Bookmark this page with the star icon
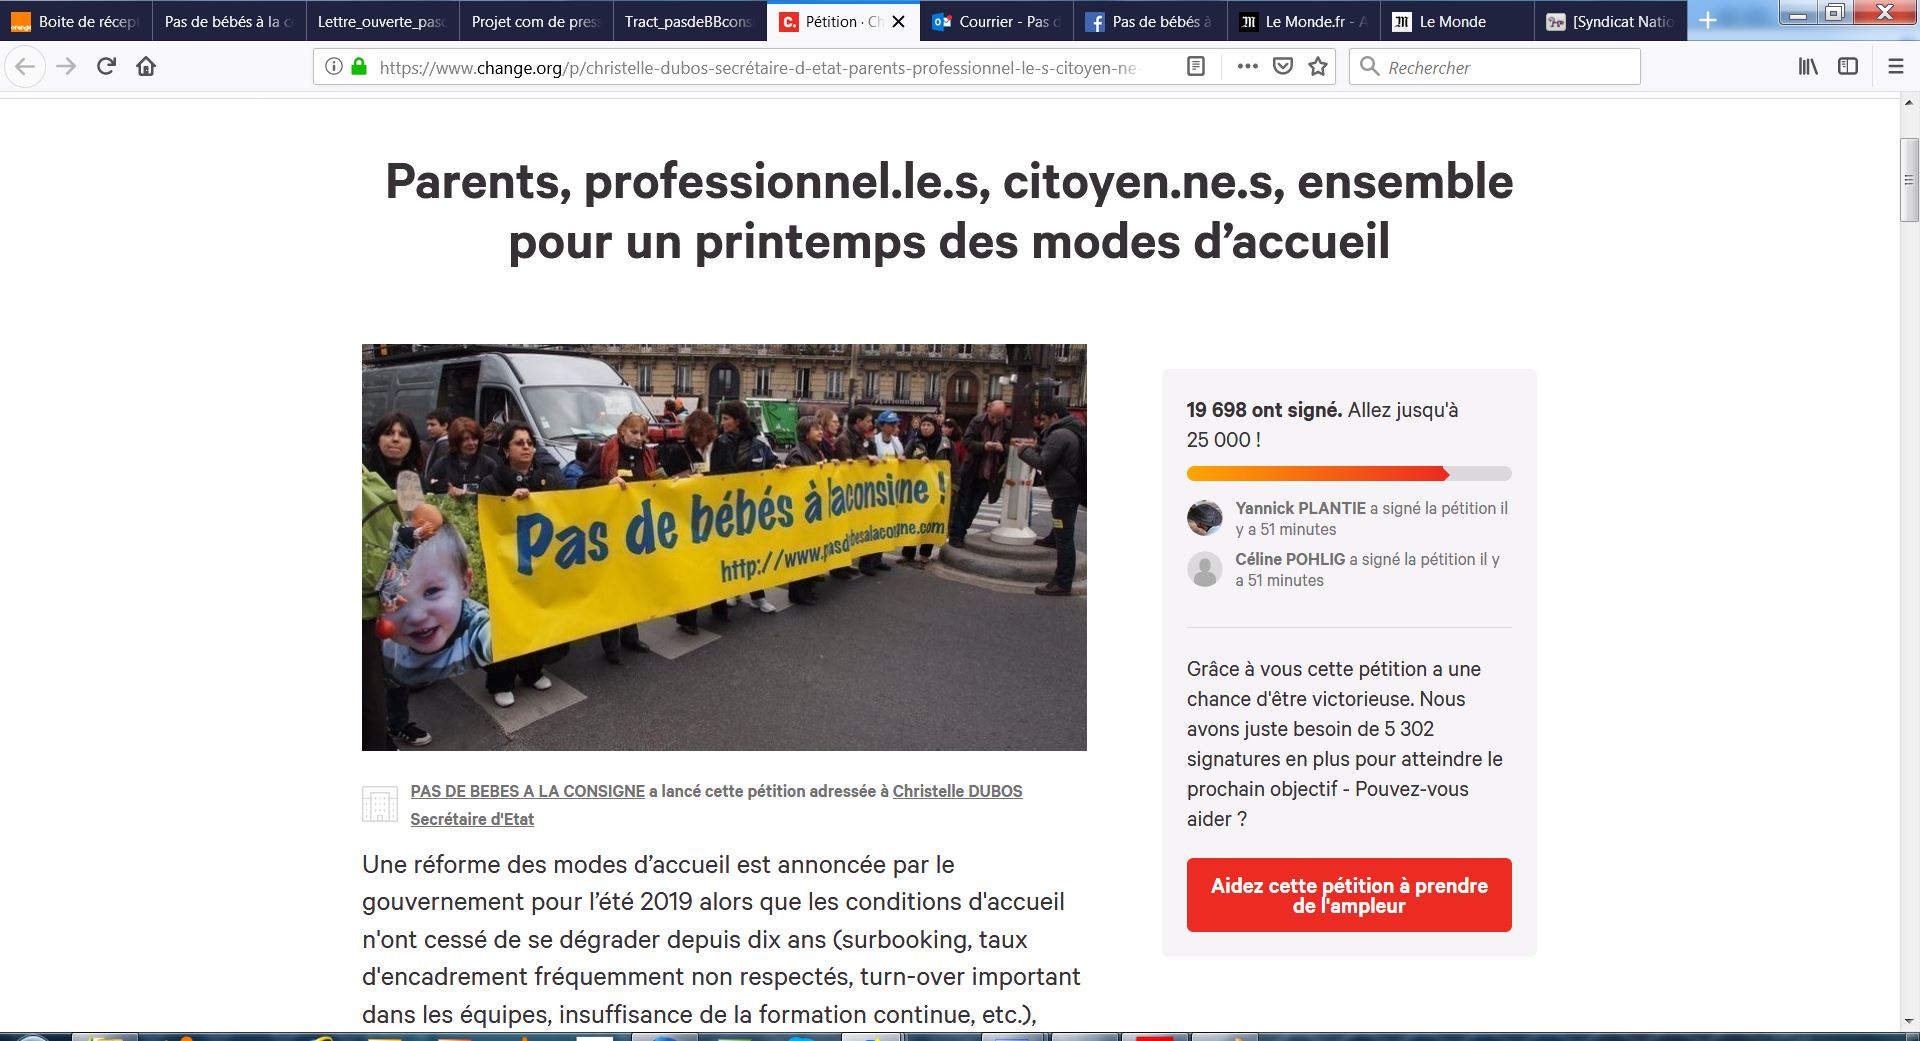 (x=1318, y=66)
